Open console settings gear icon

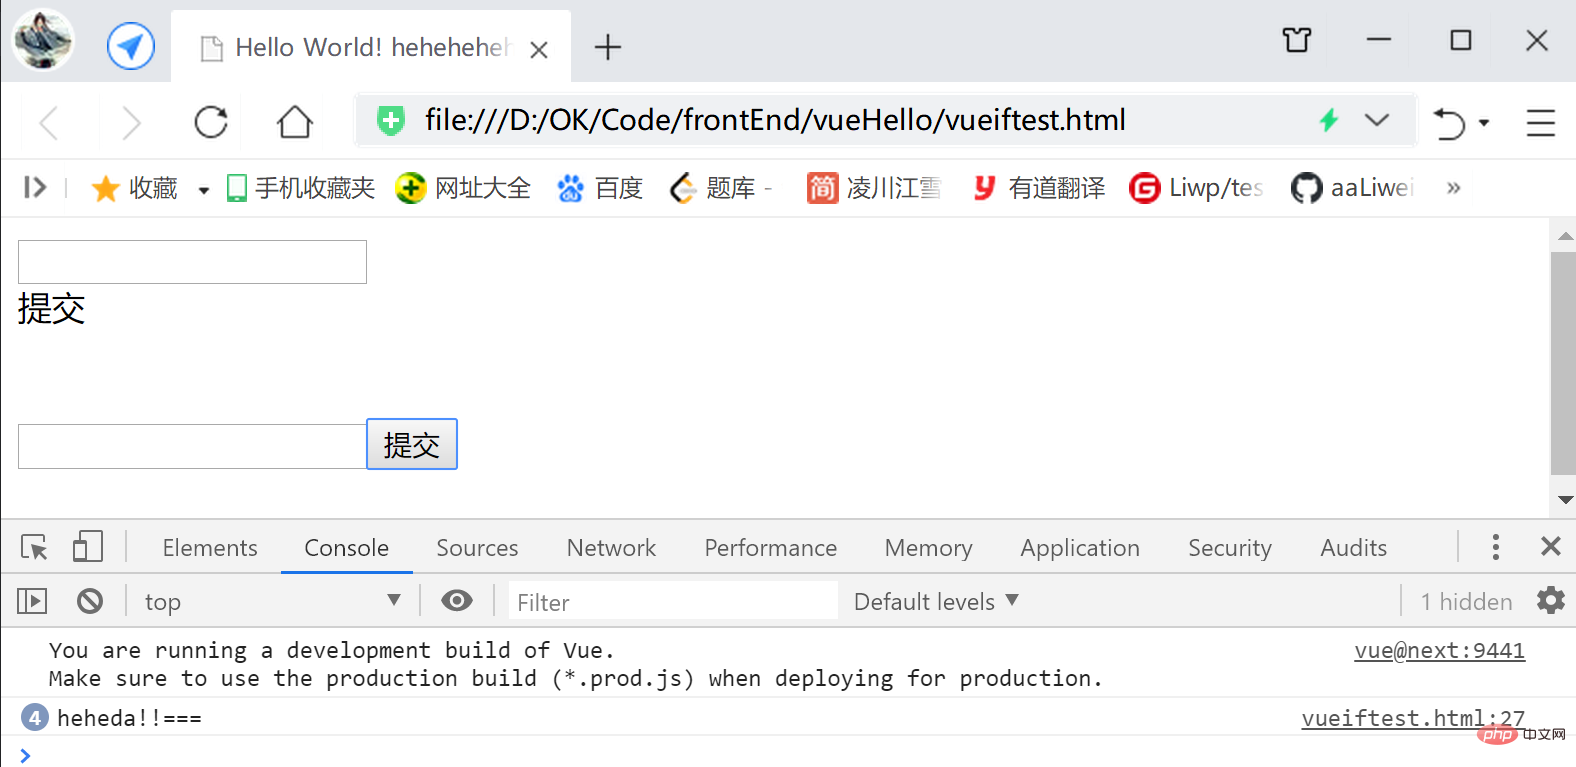point(1550,600)
